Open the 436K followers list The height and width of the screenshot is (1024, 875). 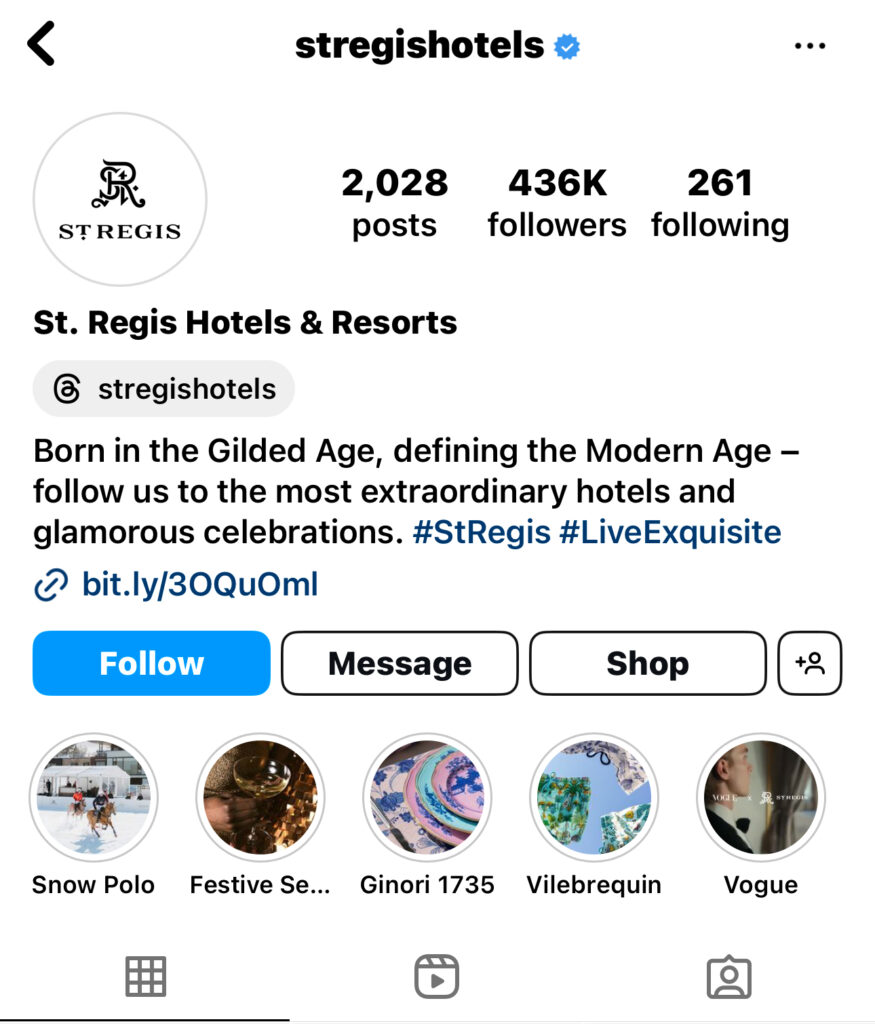click(x=557, y=203)
